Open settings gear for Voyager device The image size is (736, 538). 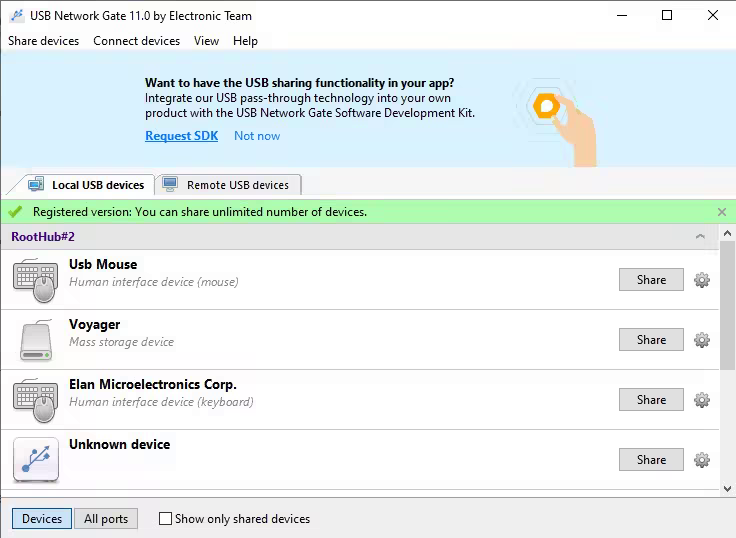702,340
